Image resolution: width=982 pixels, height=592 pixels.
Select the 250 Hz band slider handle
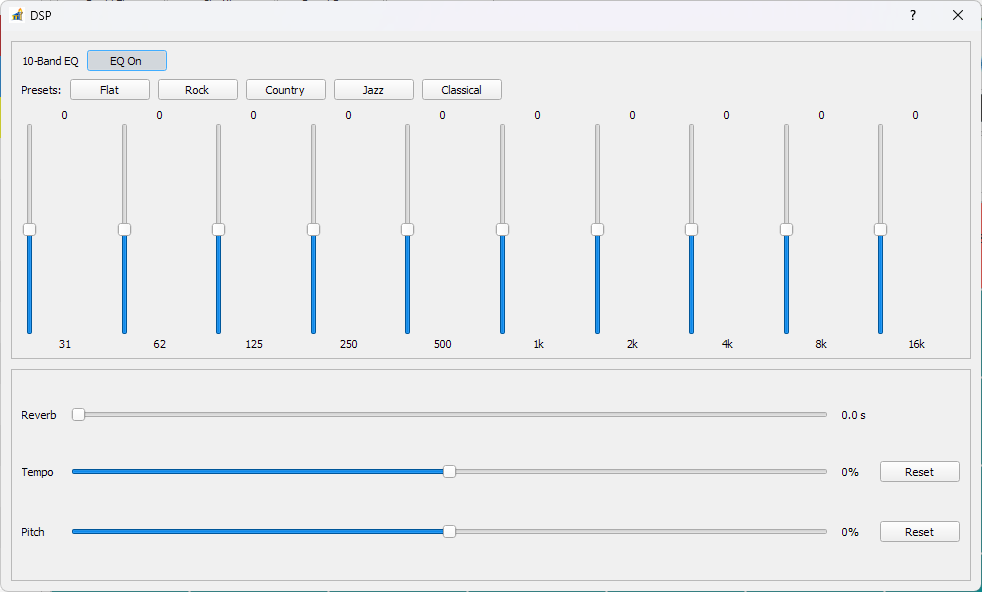click(313, 229)
